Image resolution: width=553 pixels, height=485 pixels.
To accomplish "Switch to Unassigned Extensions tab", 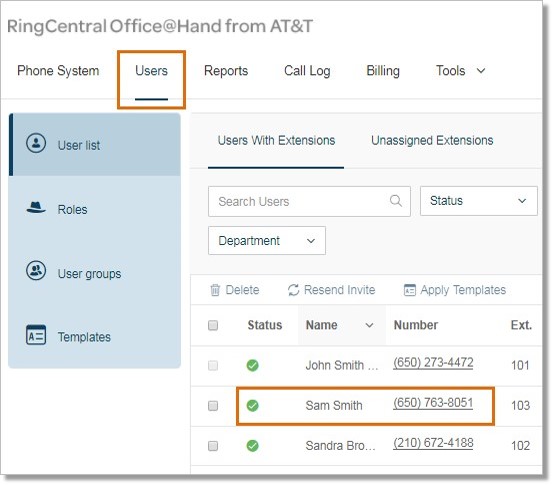I will (432, 140).
